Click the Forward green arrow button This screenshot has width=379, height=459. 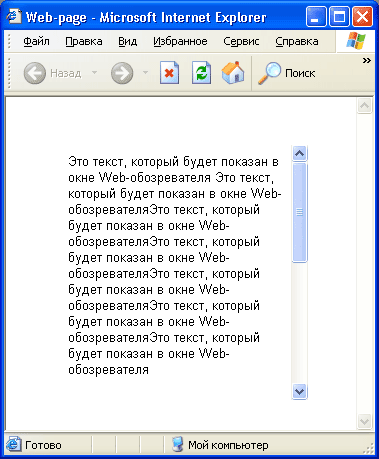pyautogui.click(x=122, y=73)
